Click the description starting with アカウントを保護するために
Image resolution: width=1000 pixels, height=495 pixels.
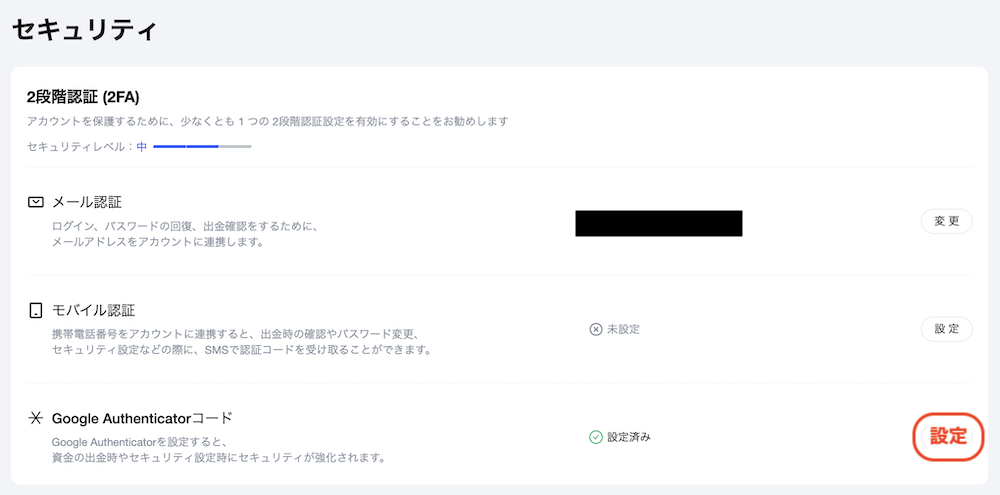[x=267, y=121]
